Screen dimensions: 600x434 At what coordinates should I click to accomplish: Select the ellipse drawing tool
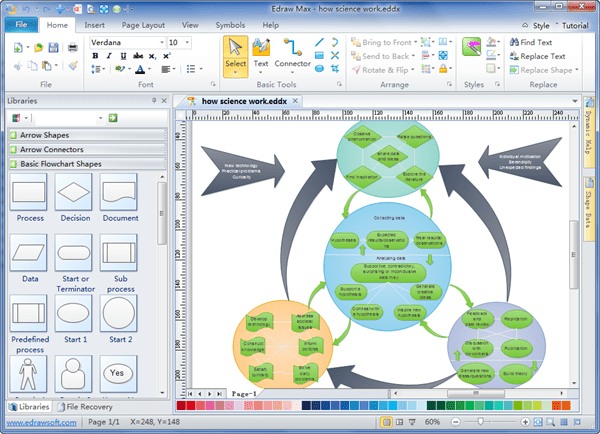tap(320, 69)
